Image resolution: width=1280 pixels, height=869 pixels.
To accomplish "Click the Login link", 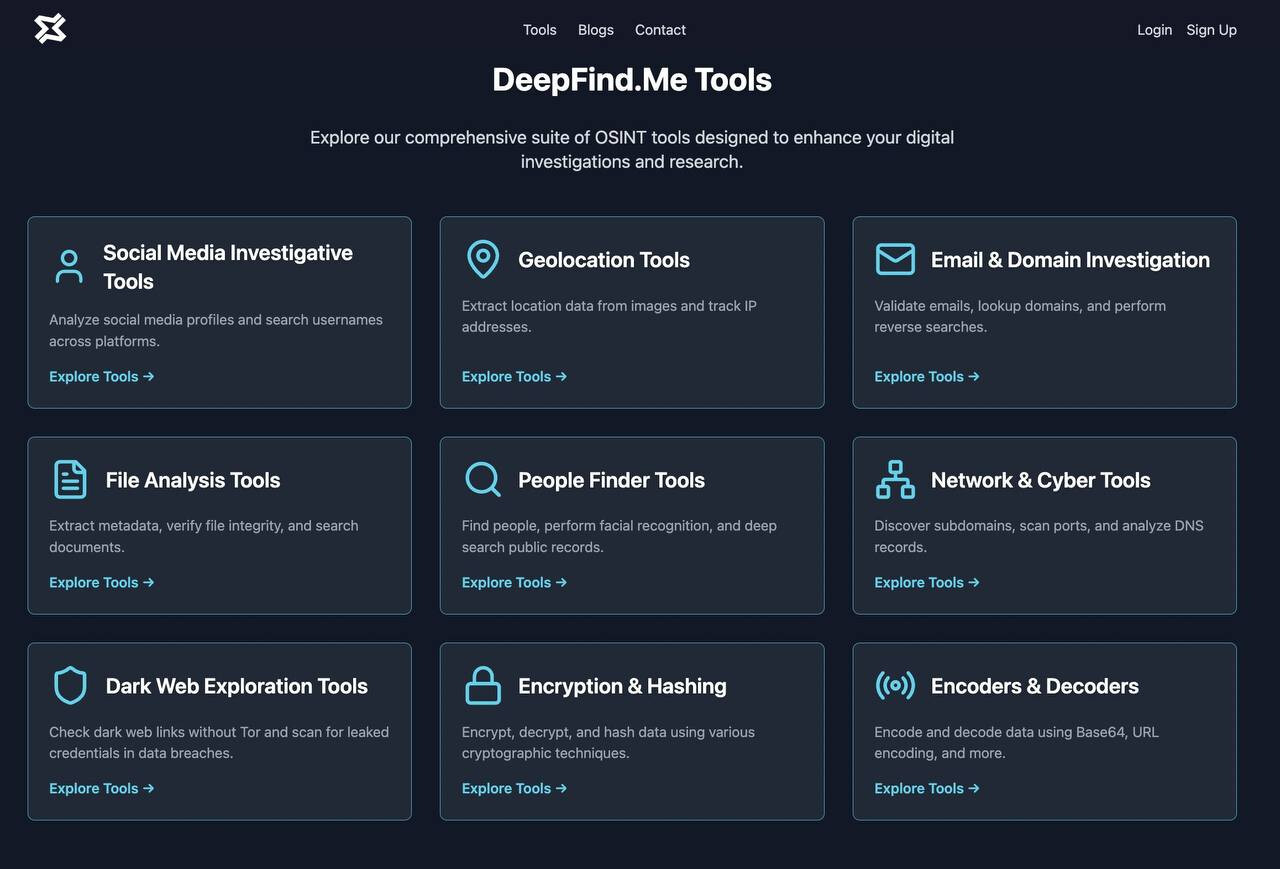I will tap(1154, 30).
